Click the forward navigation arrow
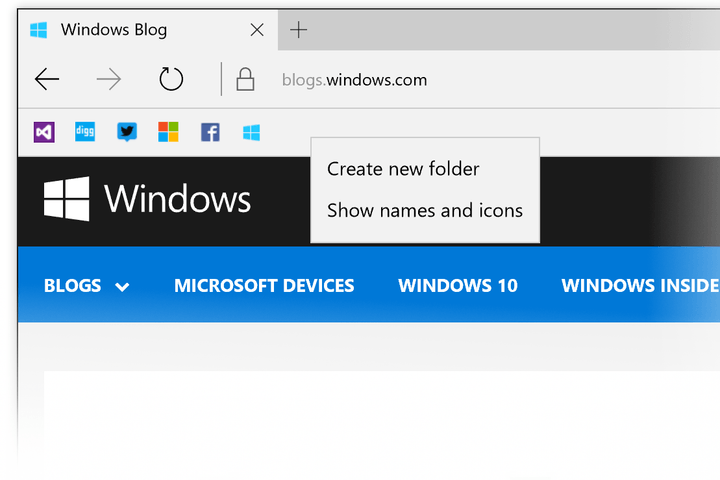Image resolution: width=720 pixels, height=480 pixels. 109,79
